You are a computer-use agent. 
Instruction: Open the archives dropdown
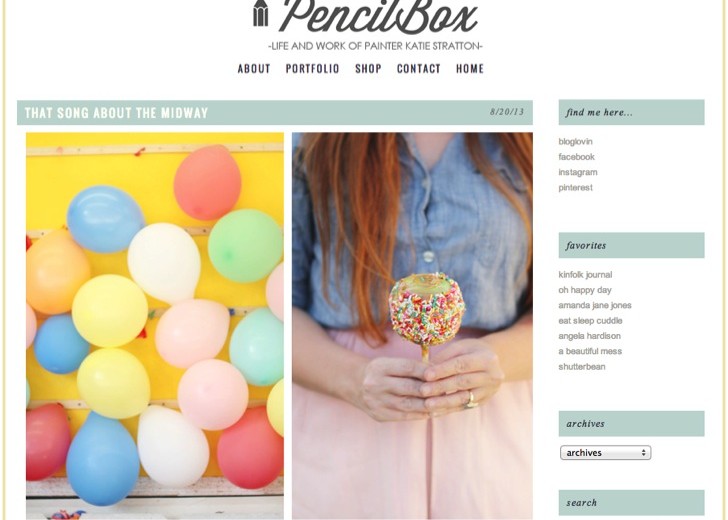point(605,453)
